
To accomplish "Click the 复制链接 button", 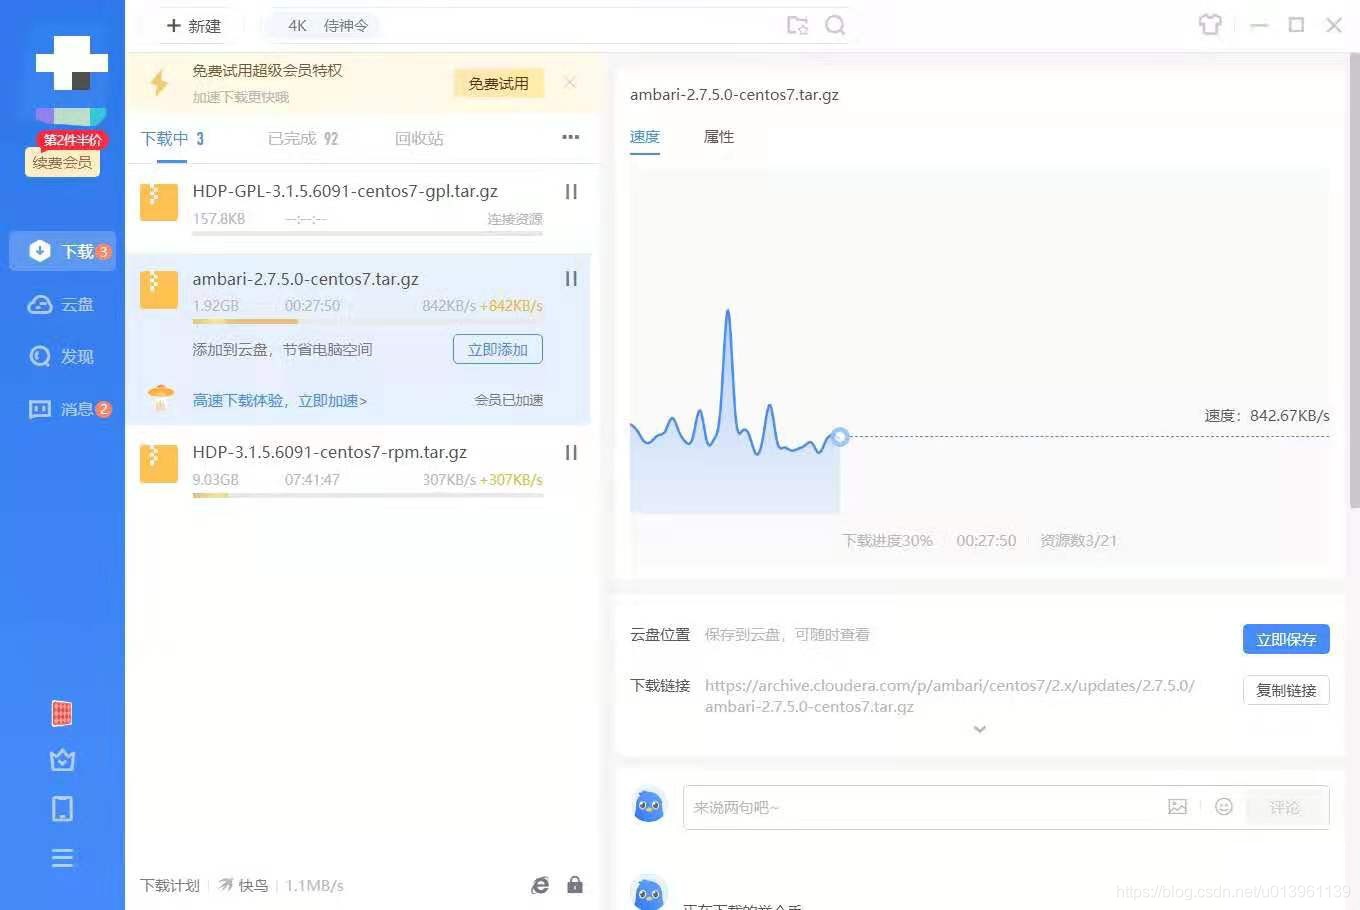I will point(1286,690).
